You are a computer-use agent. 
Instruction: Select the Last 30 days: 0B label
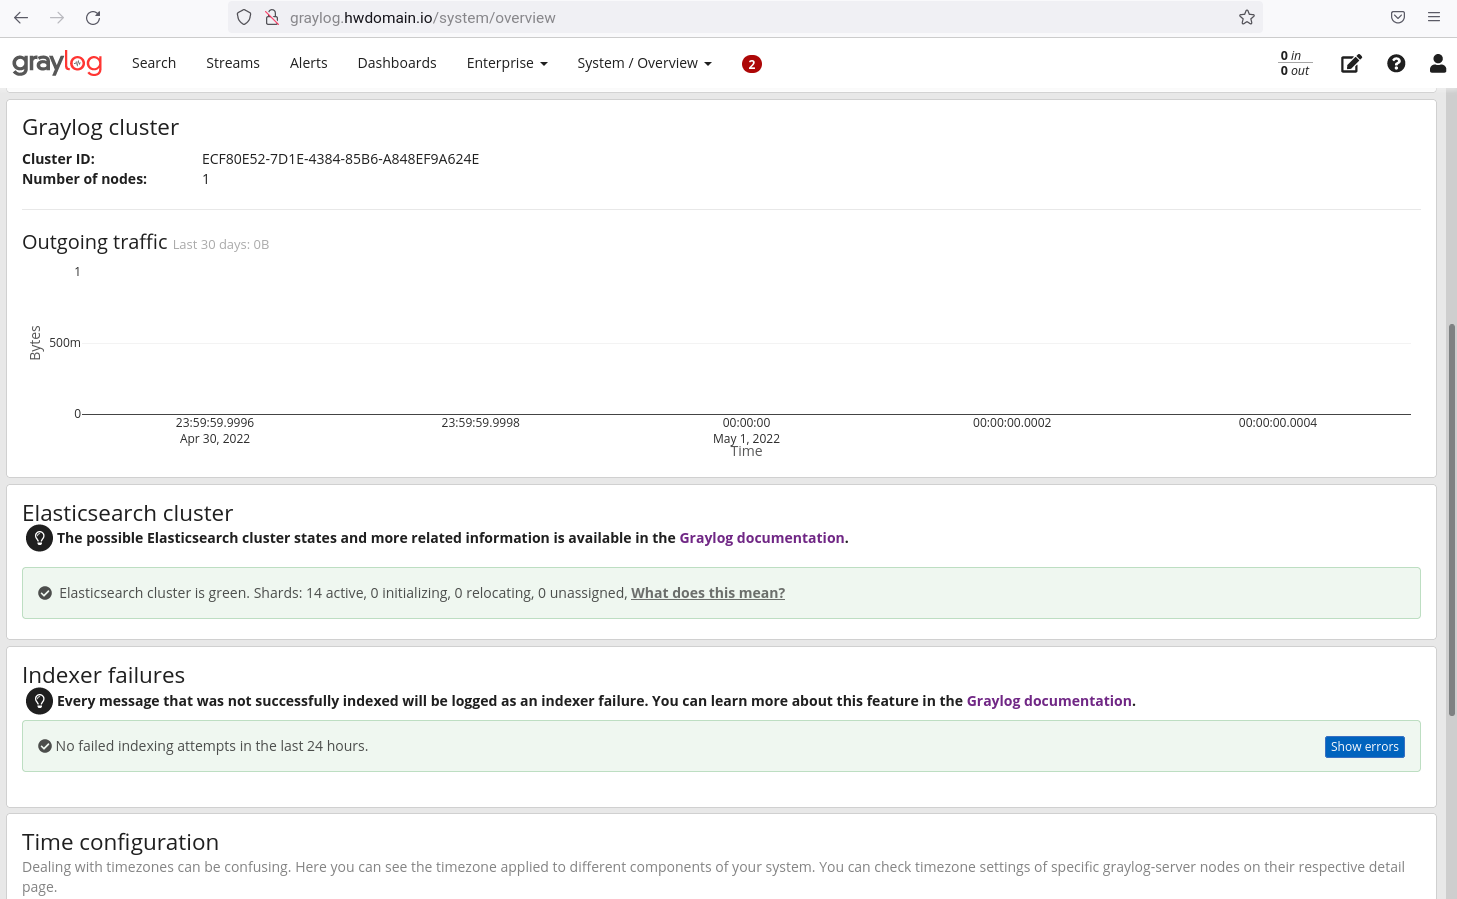click(x=221, y=244)
